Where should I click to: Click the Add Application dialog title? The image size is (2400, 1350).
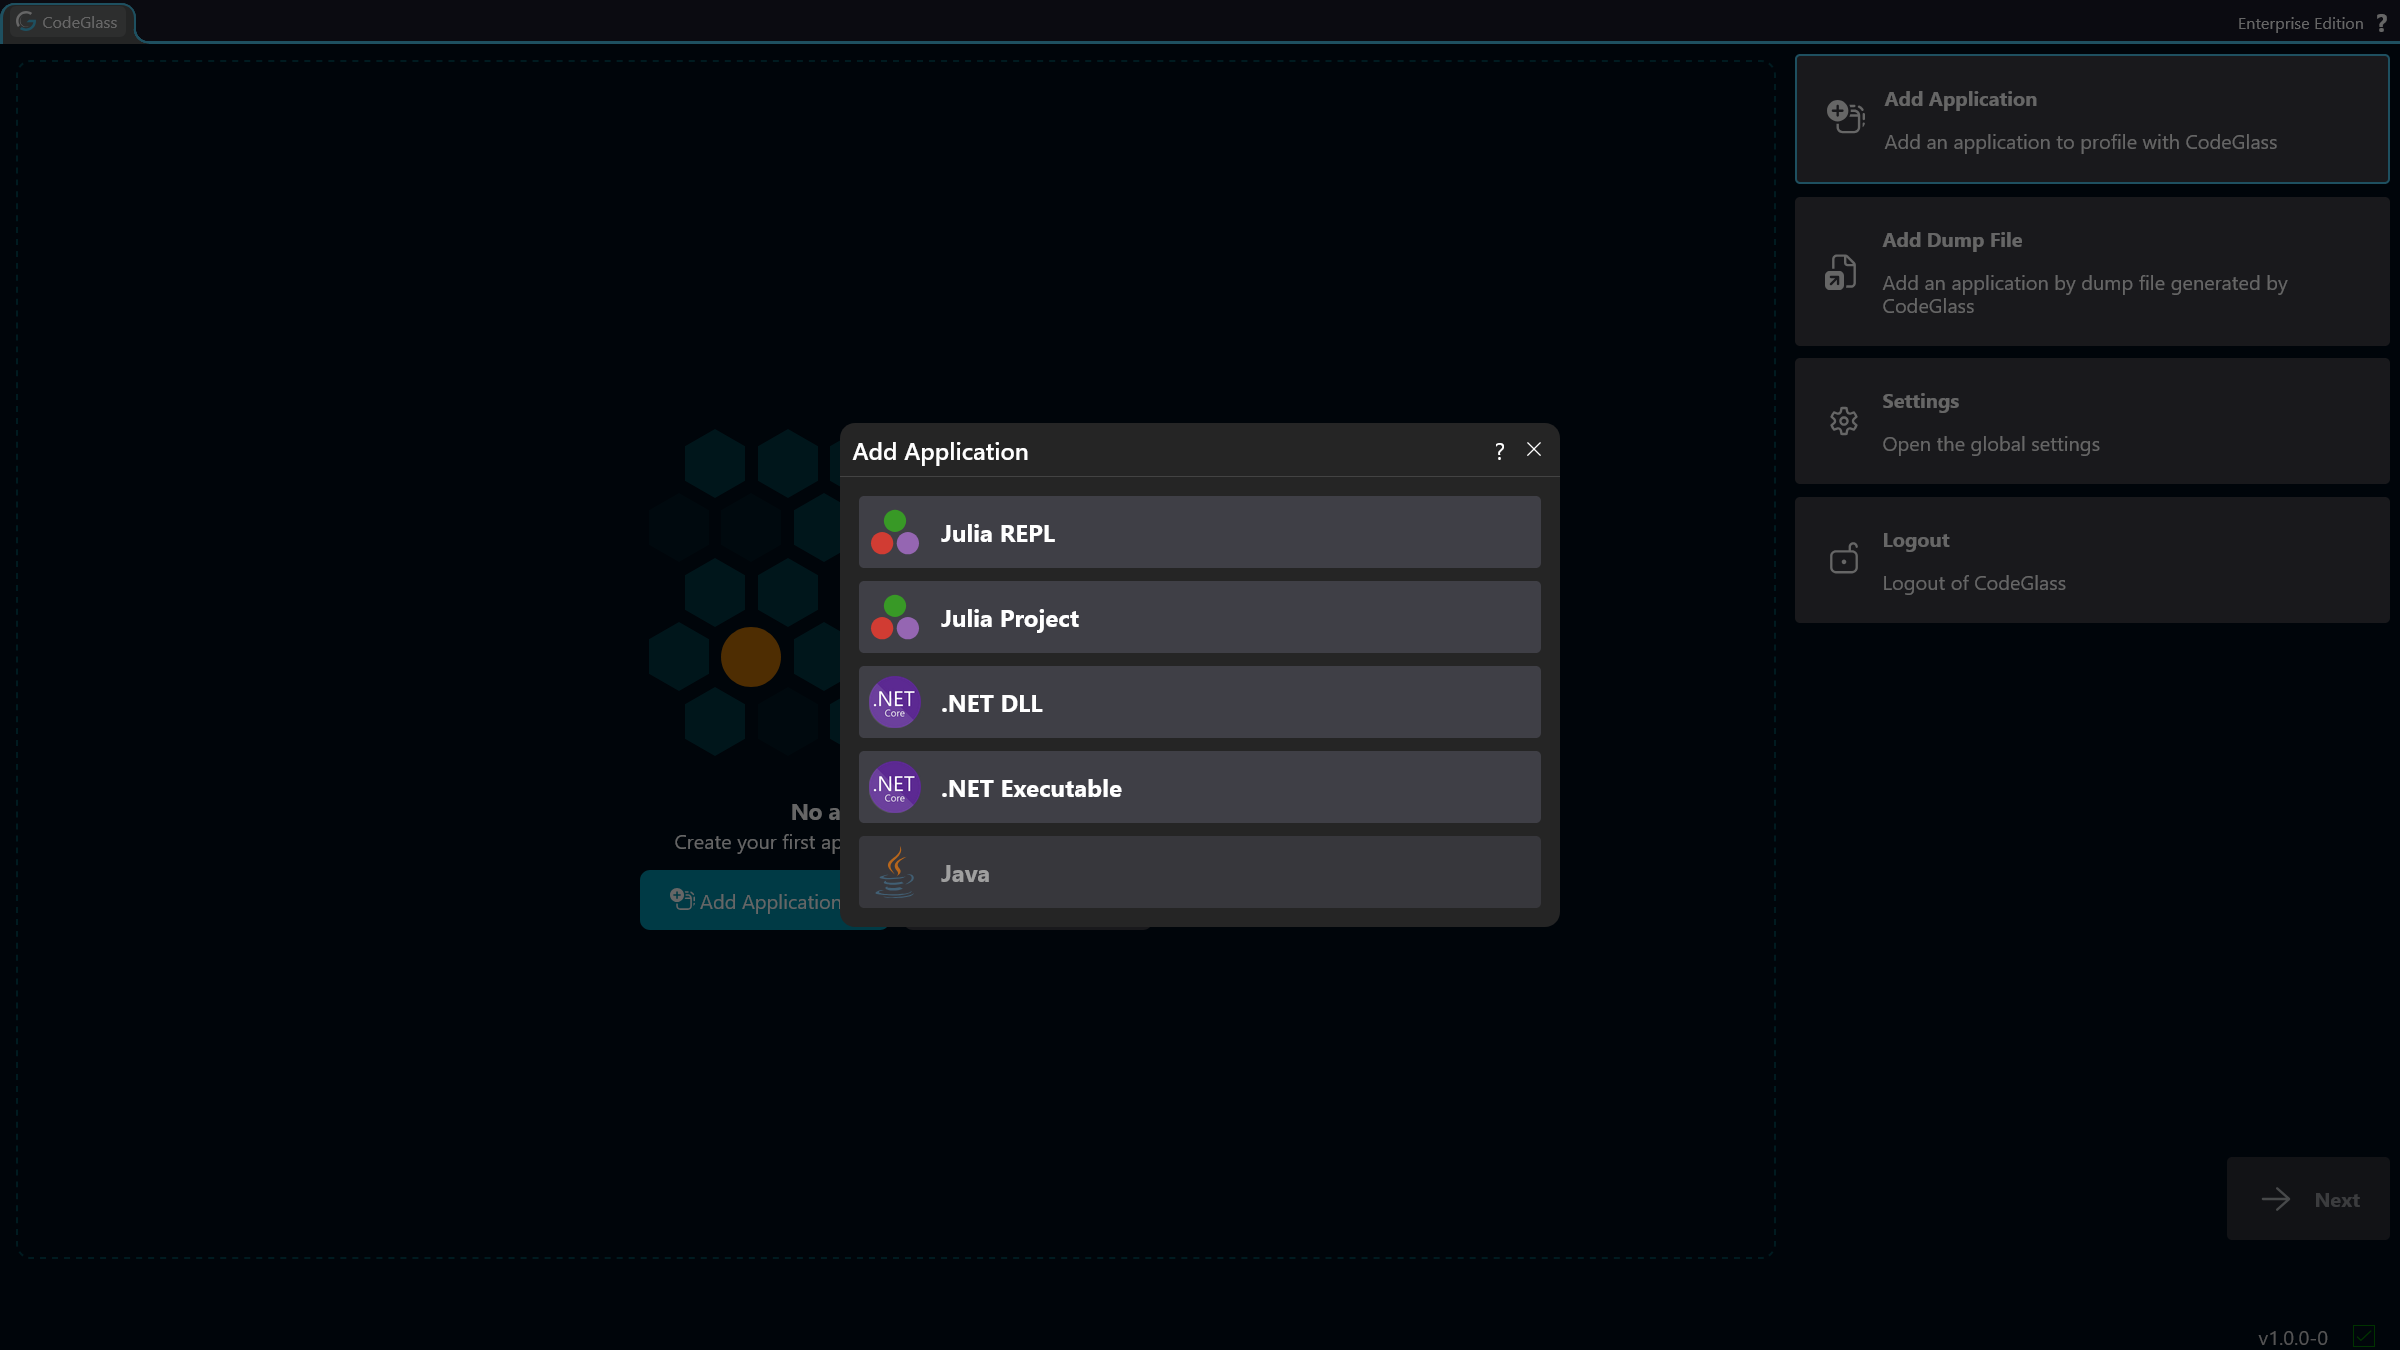click(940, 452)
